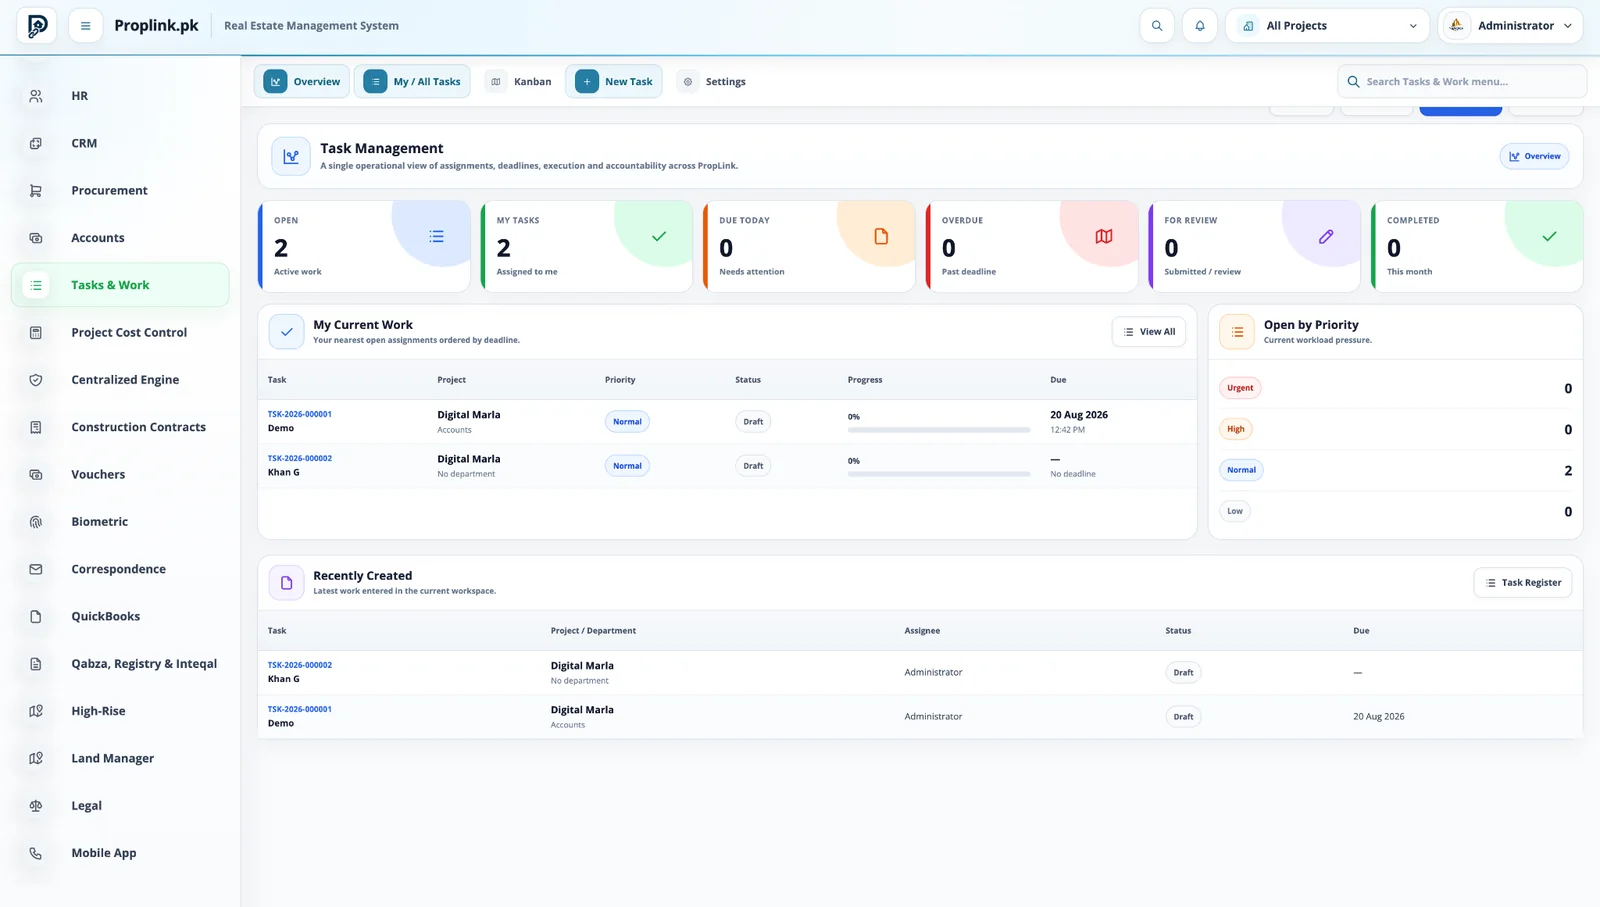Open the global search magnifier icon
Image resolution: width=1600 pixels, height=907 pixels.
(x=1157, y=26)
